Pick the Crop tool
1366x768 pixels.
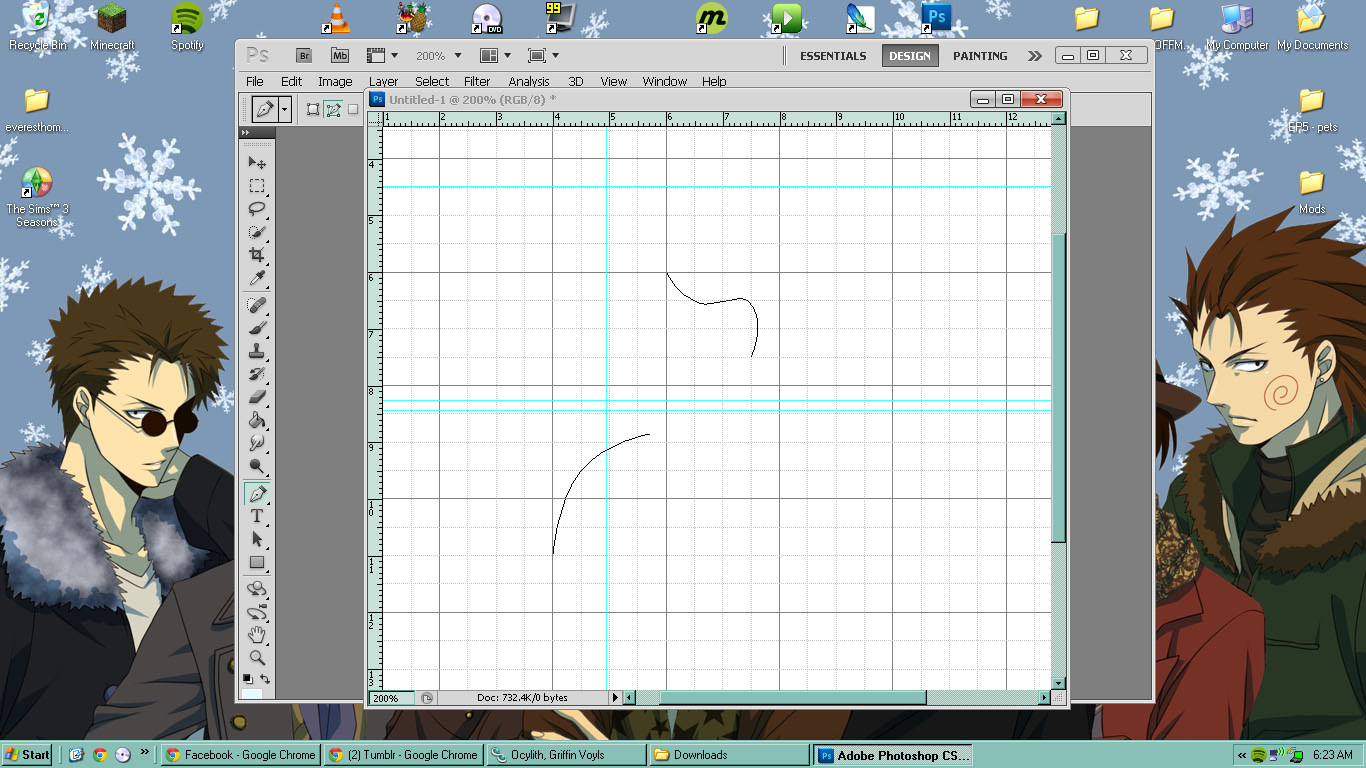pyautogui.click(x=257, y=255)
